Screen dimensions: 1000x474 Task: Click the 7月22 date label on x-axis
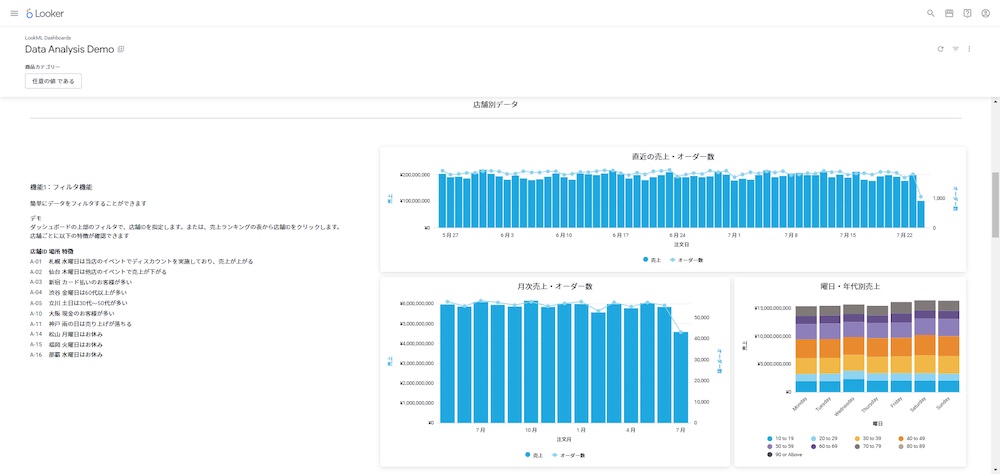click(x=904, y=235)
